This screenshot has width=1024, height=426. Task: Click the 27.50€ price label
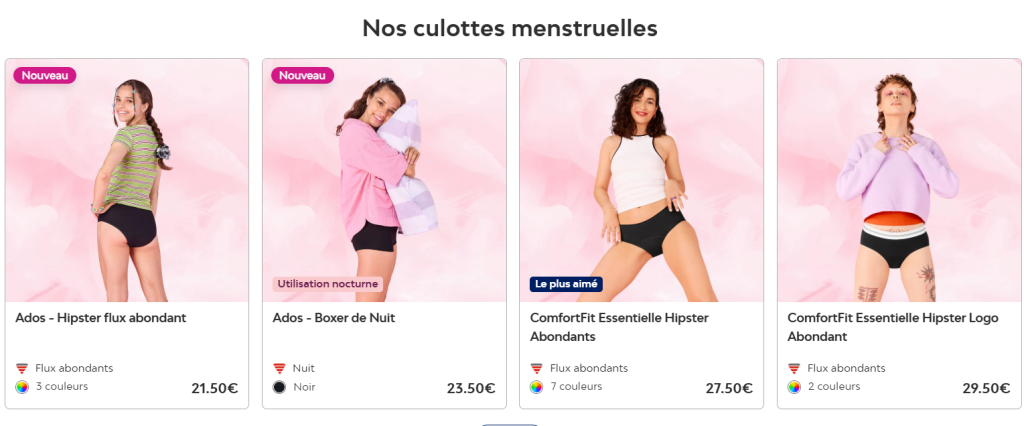729,388
